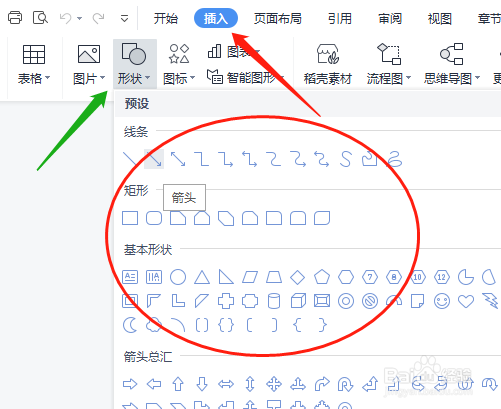Select the lightning bolt shape
This screenshot has width=501, height=409.
coord(490,301)
